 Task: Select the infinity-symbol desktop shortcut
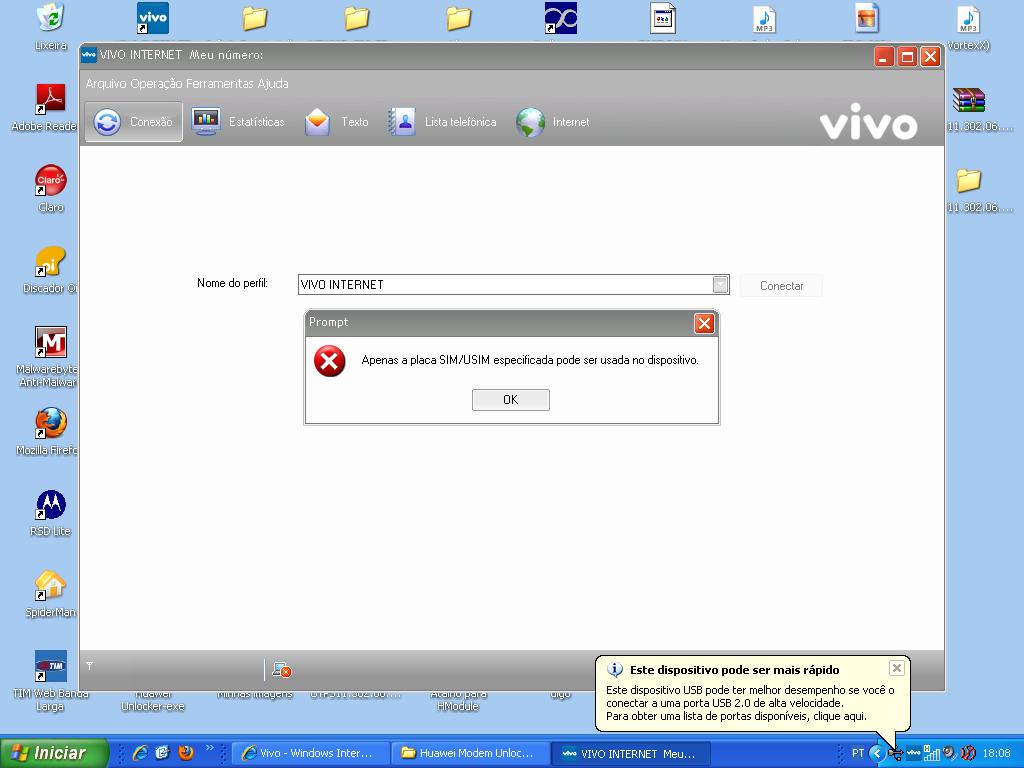tap(561, 18)
